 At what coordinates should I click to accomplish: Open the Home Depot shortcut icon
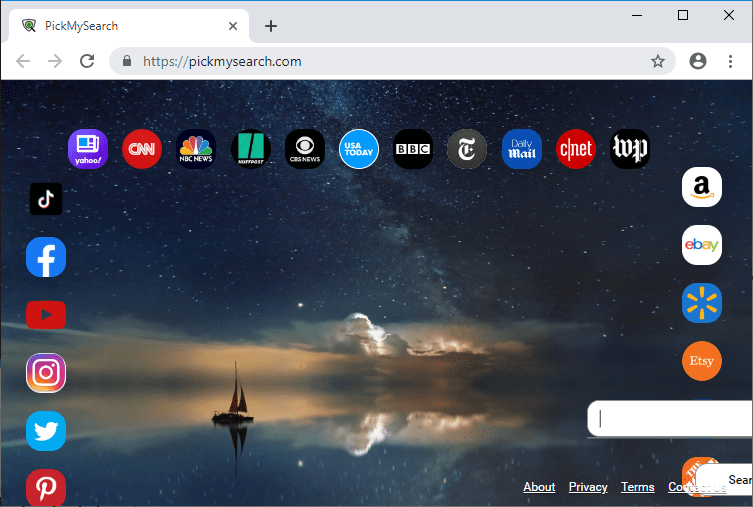click(691, 473)
